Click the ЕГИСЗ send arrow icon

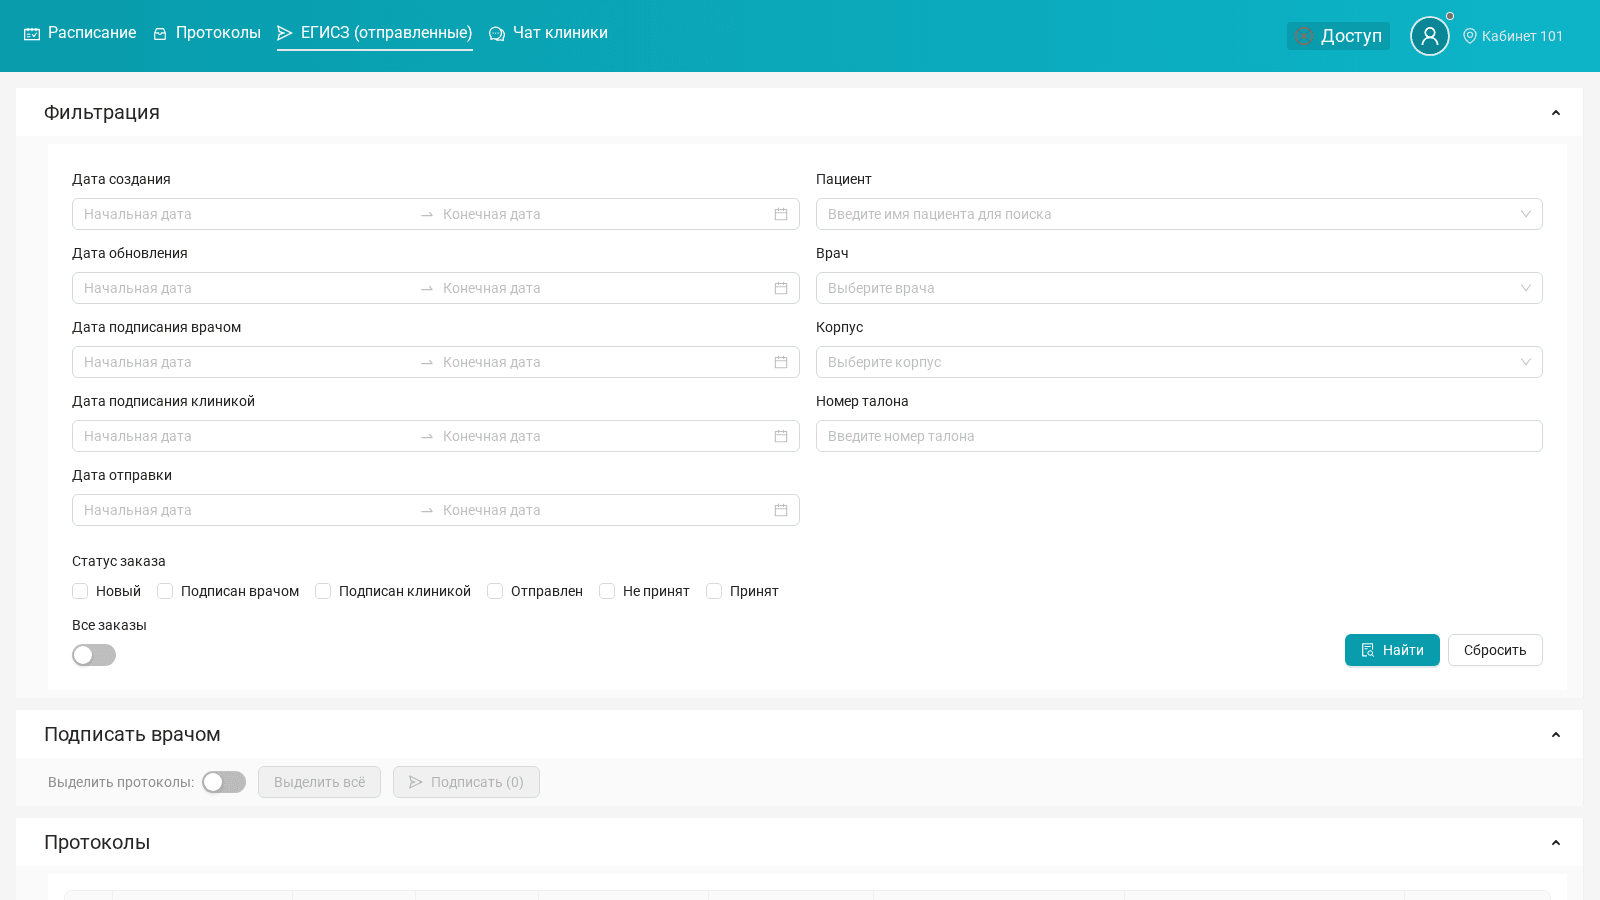pos(285,33)
